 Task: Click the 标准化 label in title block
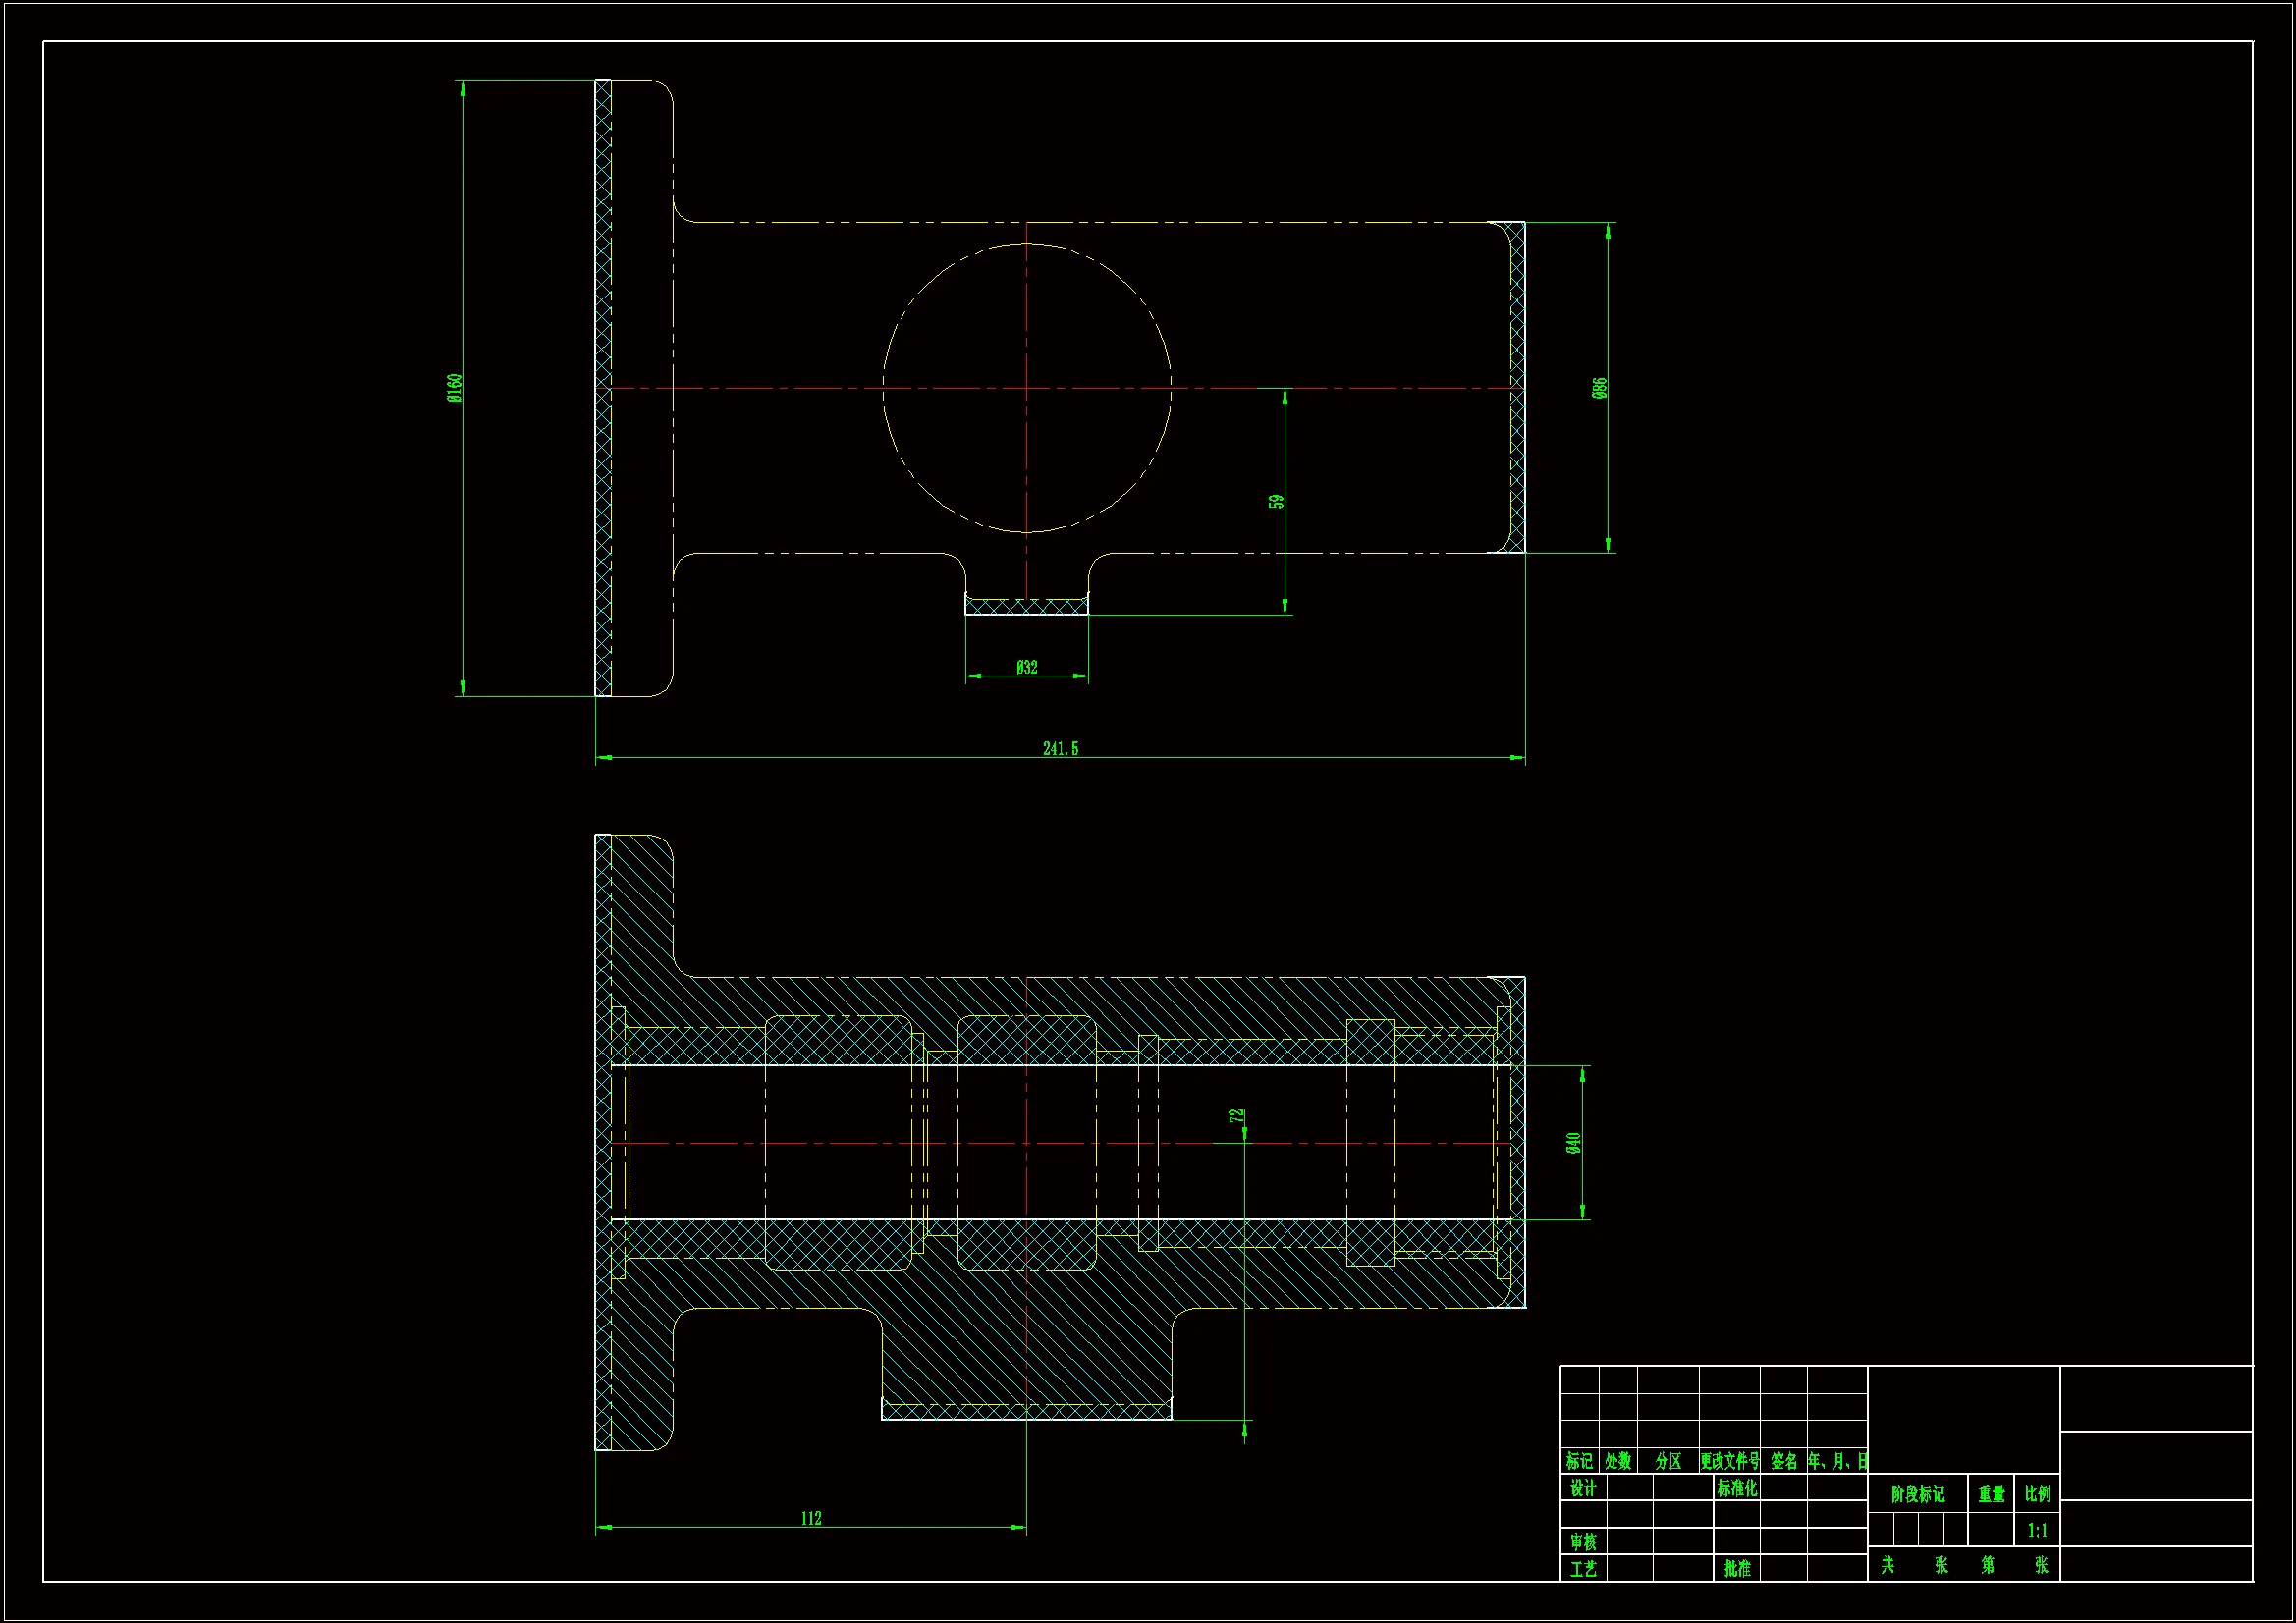[x=1737, y=1488]
